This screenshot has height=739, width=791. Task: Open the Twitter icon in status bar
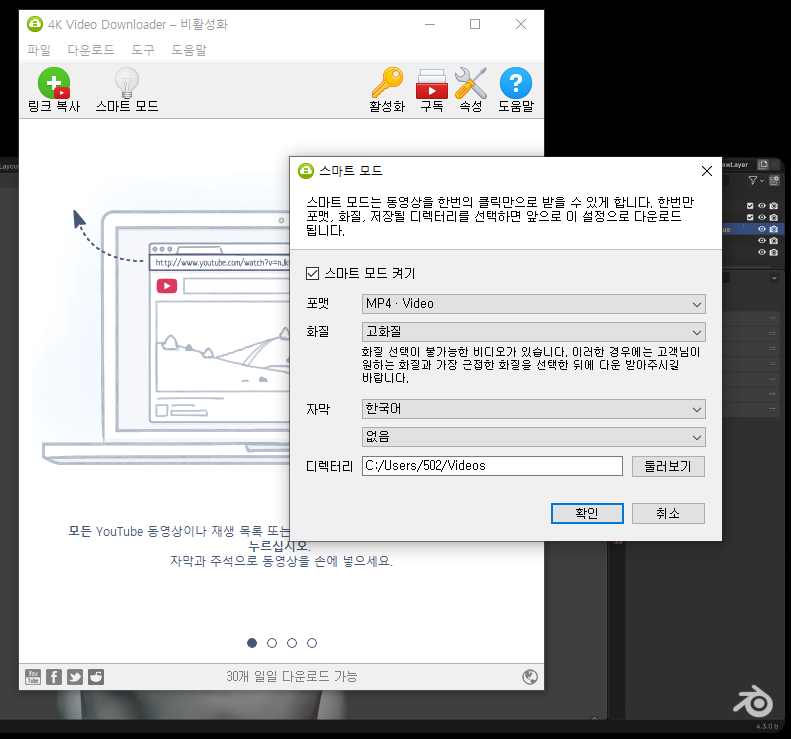75,676
